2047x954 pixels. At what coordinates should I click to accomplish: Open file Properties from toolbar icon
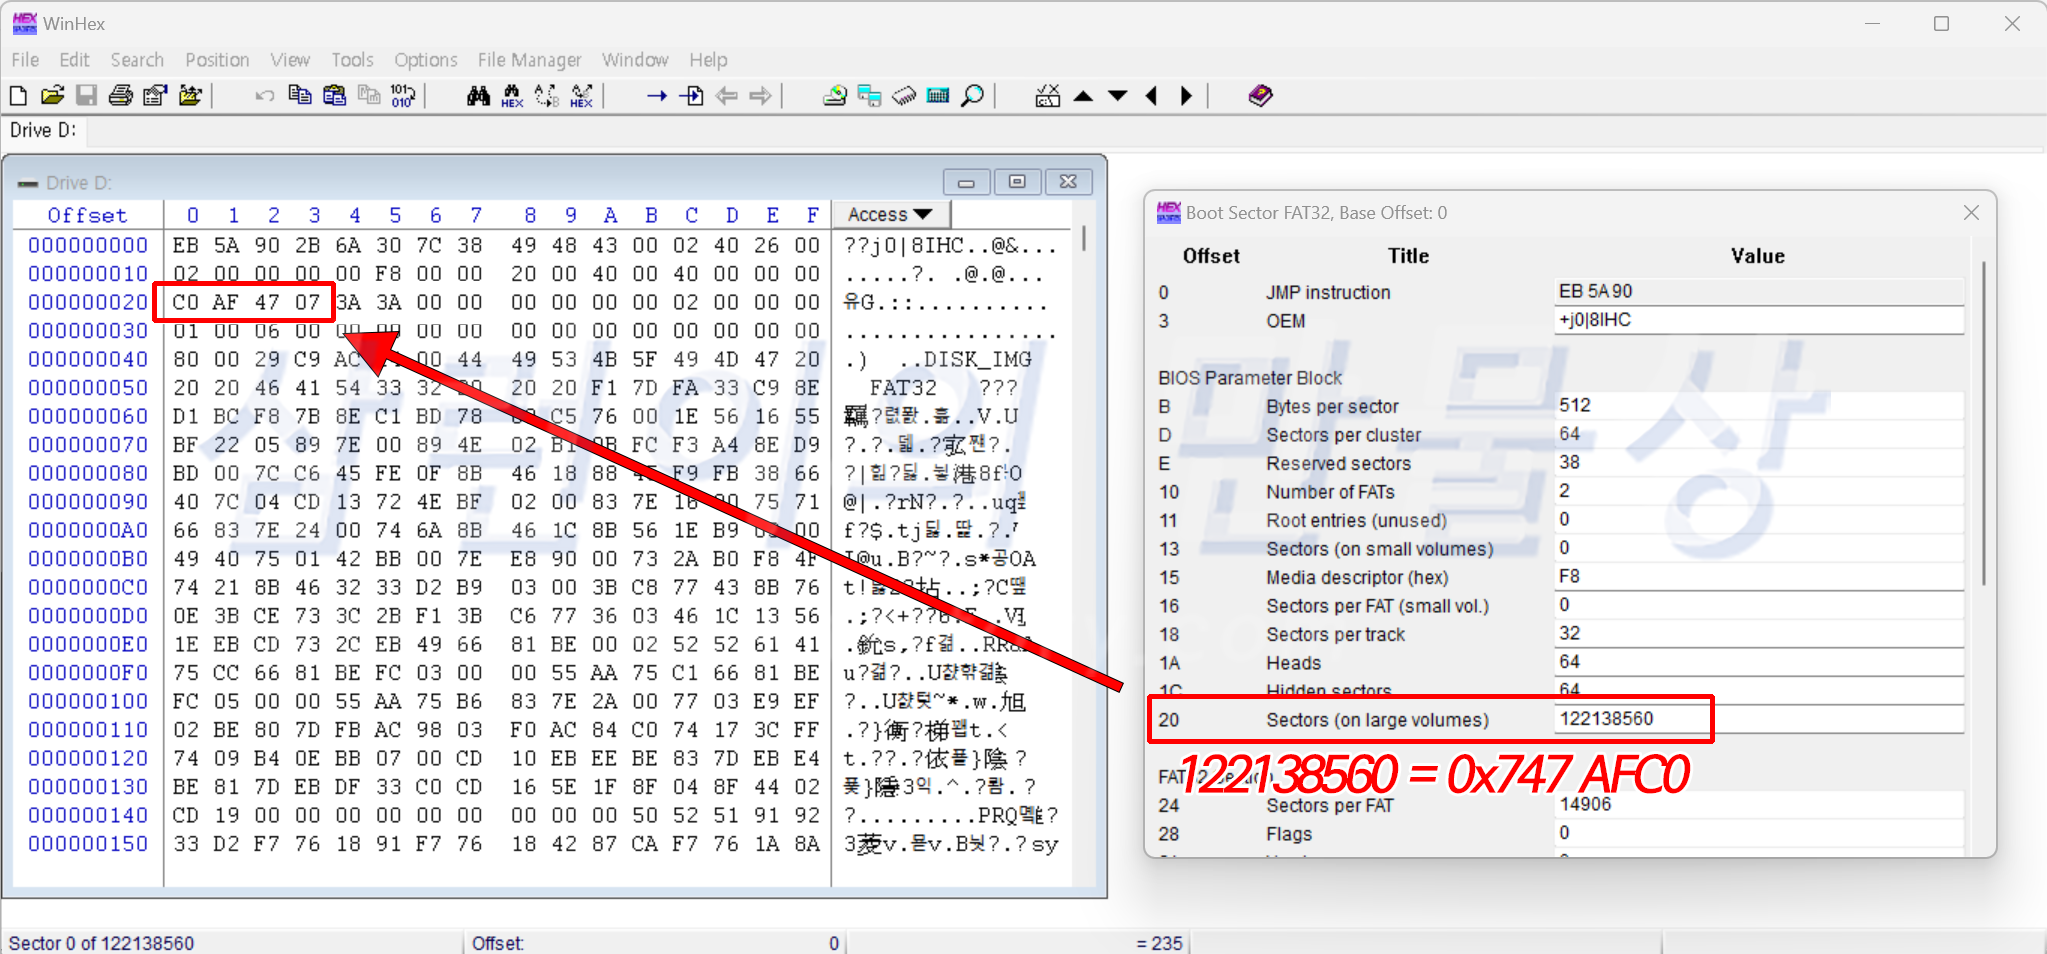155,96
